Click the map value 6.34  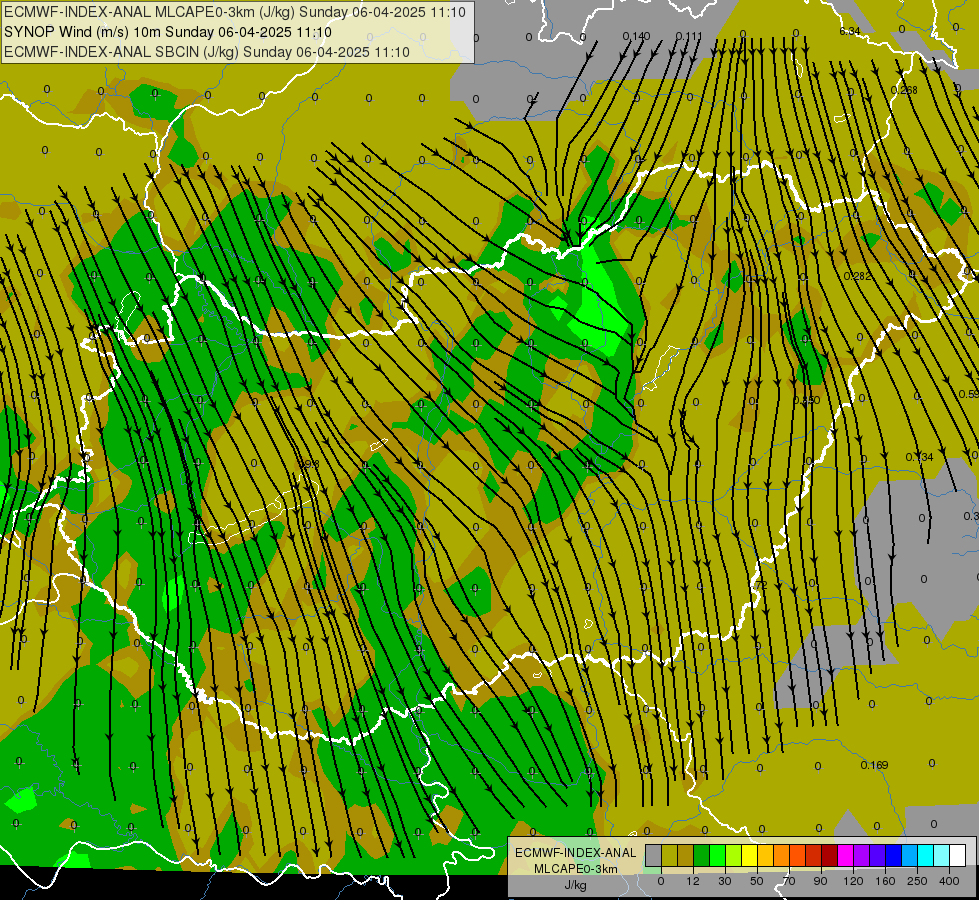pos(850,31)
